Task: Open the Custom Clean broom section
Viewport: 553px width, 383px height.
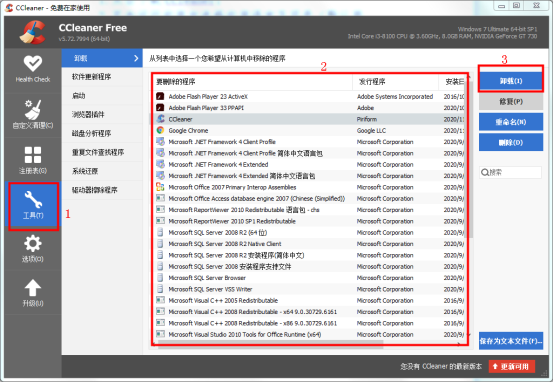Action: (33, 114)
